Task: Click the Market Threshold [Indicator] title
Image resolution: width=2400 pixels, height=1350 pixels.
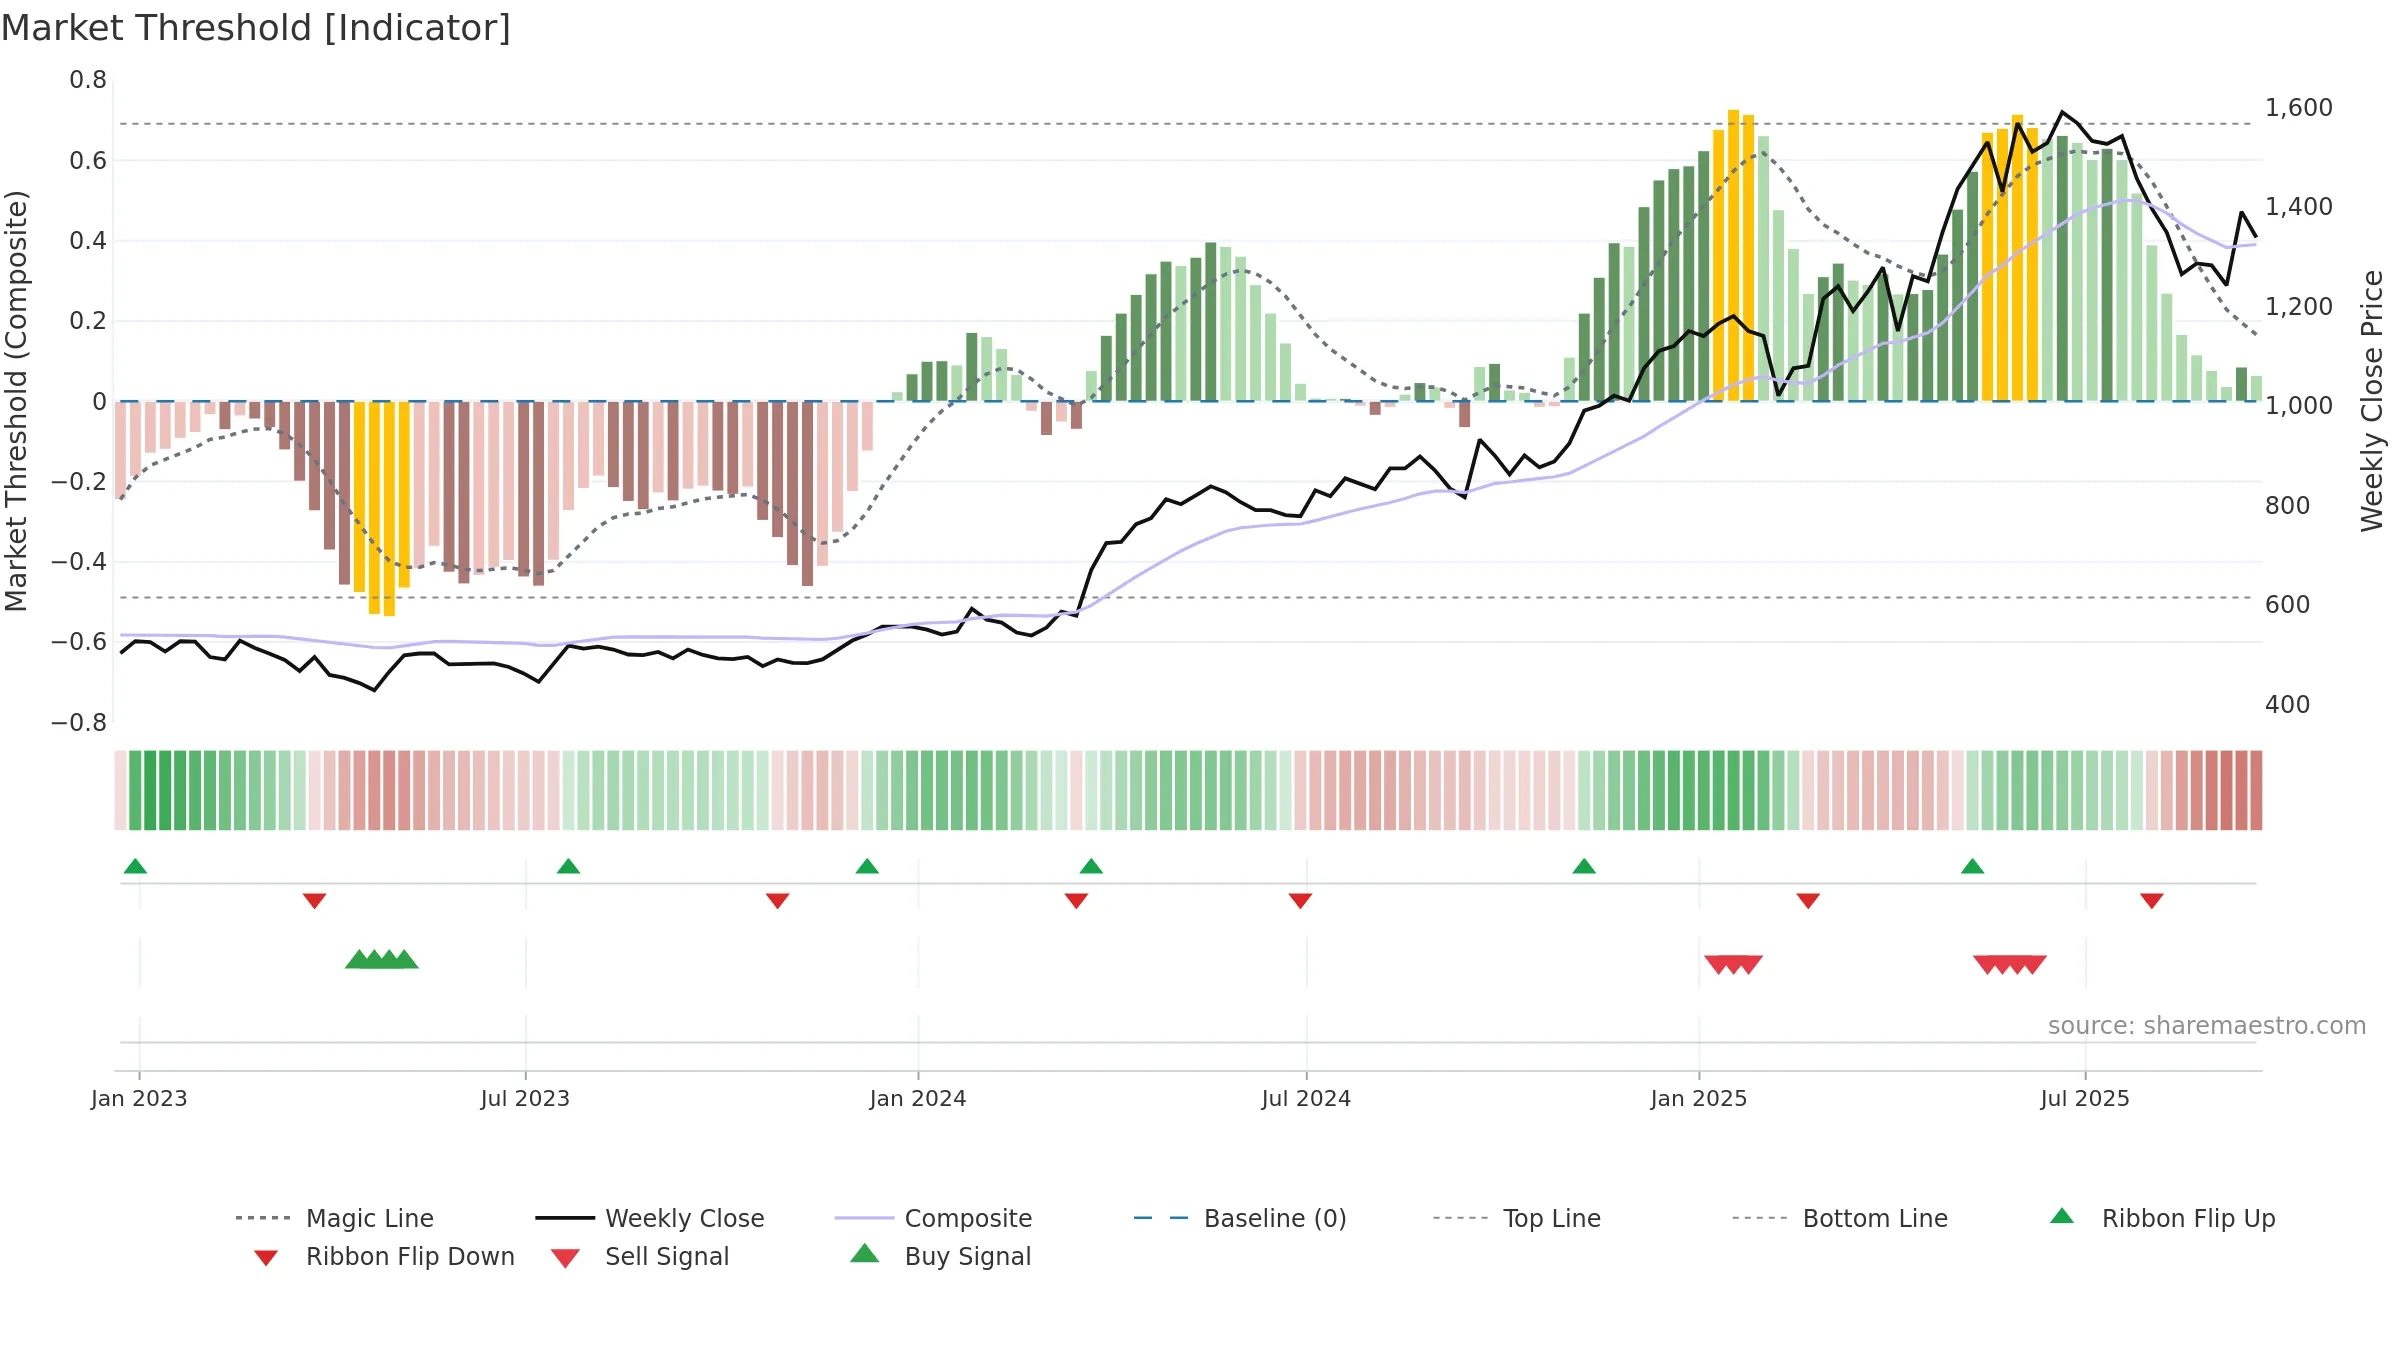Action: click(x=256, y=28)
